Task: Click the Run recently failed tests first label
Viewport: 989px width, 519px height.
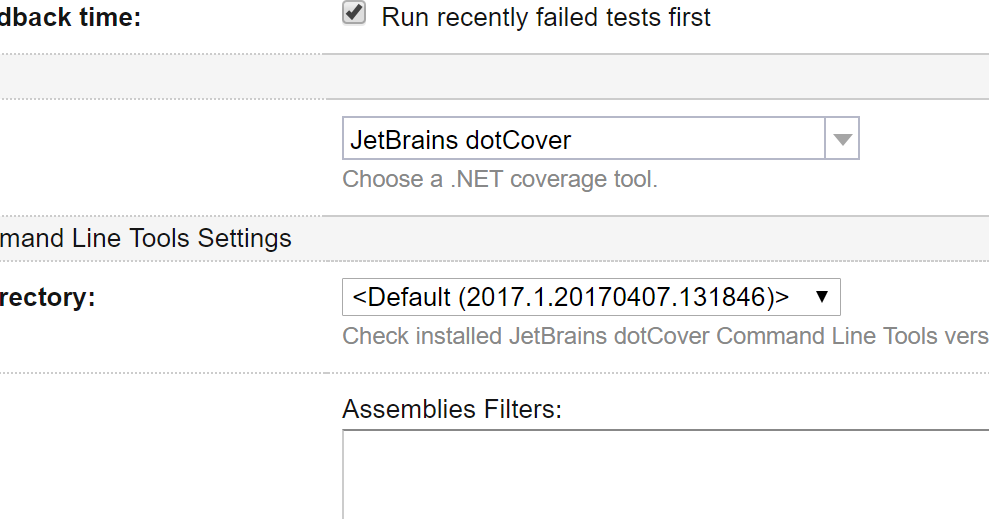Action: point(546,17)
